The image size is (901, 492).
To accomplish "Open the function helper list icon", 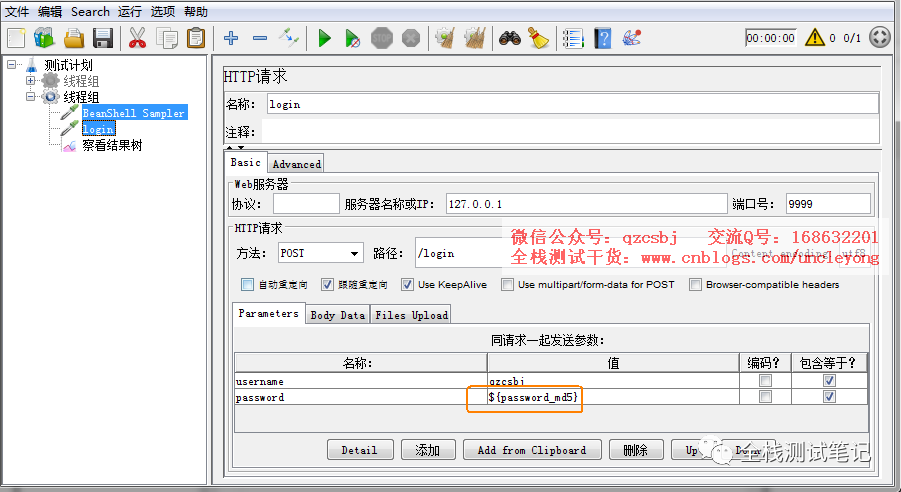I will [573, 39].
